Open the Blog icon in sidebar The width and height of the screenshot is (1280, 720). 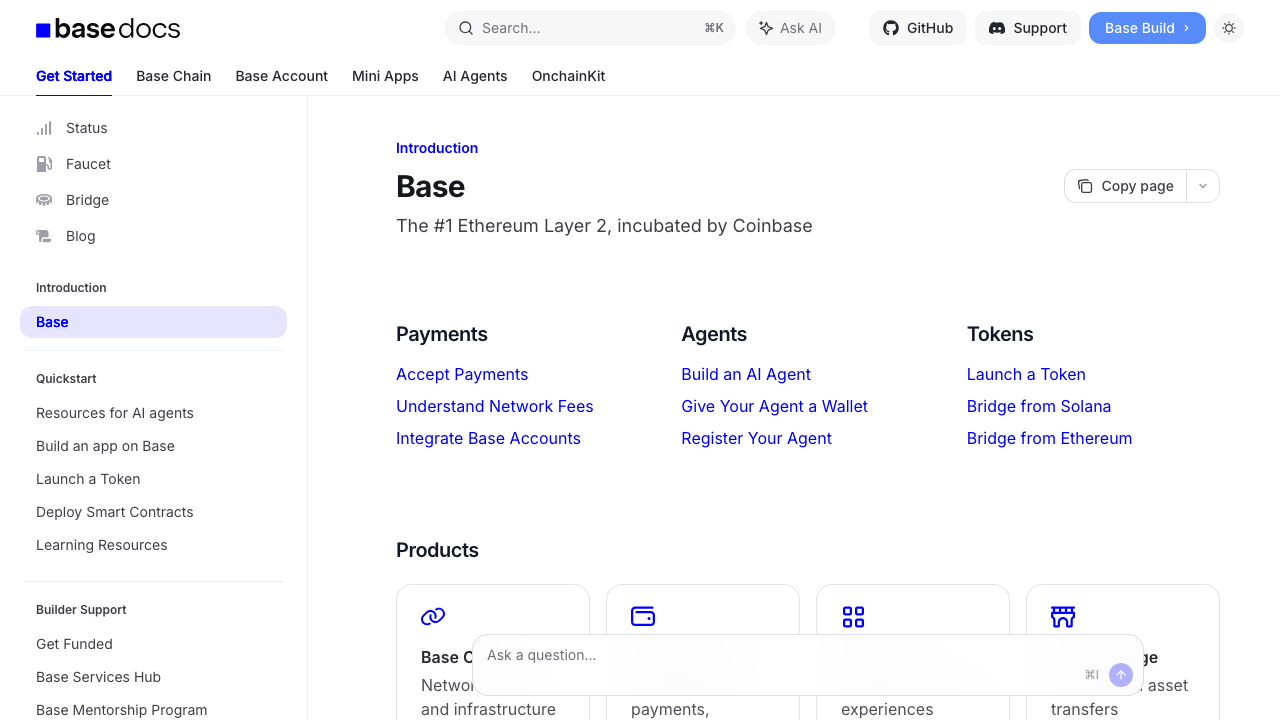(x=44, y=236)
